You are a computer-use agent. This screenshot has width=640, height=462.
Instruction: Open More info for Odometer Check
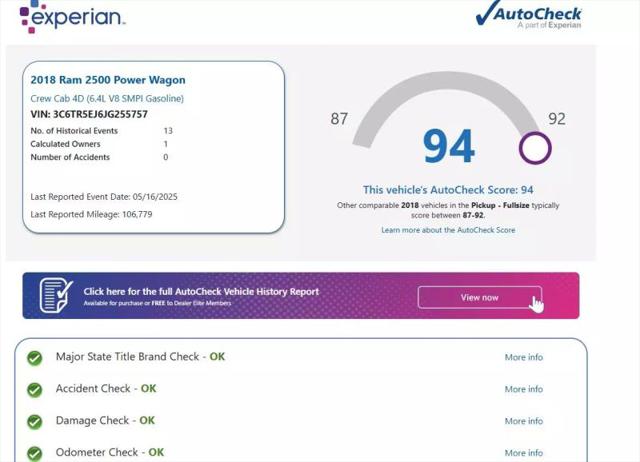(x=524, y=453)
